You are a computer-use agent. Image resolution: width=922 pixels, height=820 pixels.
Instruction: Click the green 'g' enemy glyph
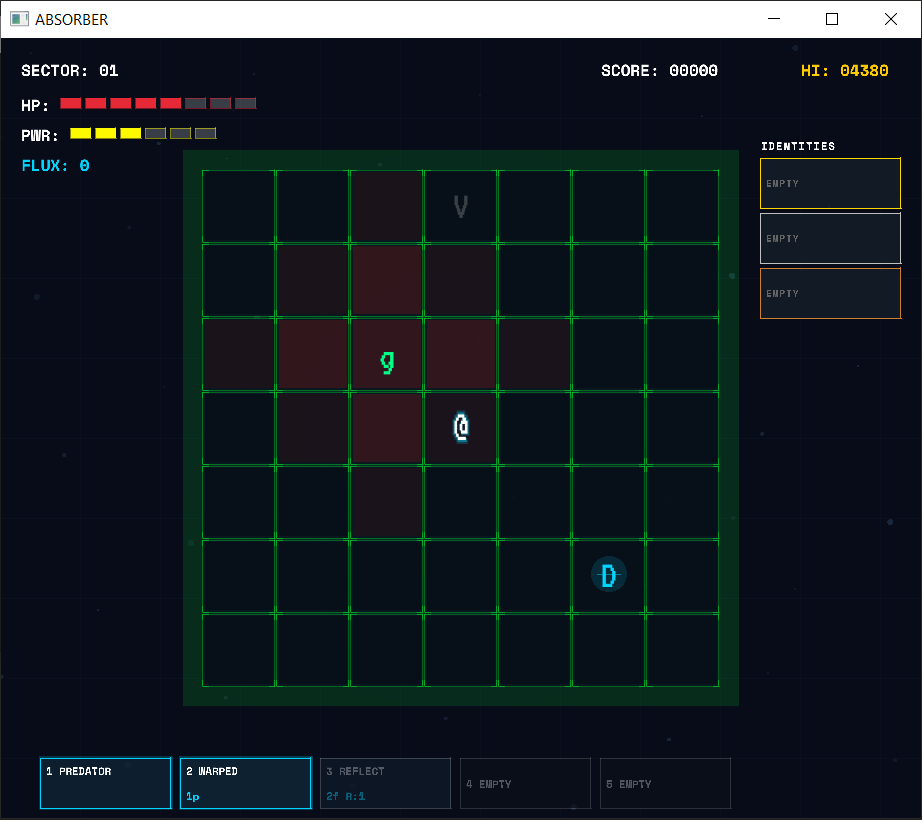pyautogui.click(x=387, y=362)
